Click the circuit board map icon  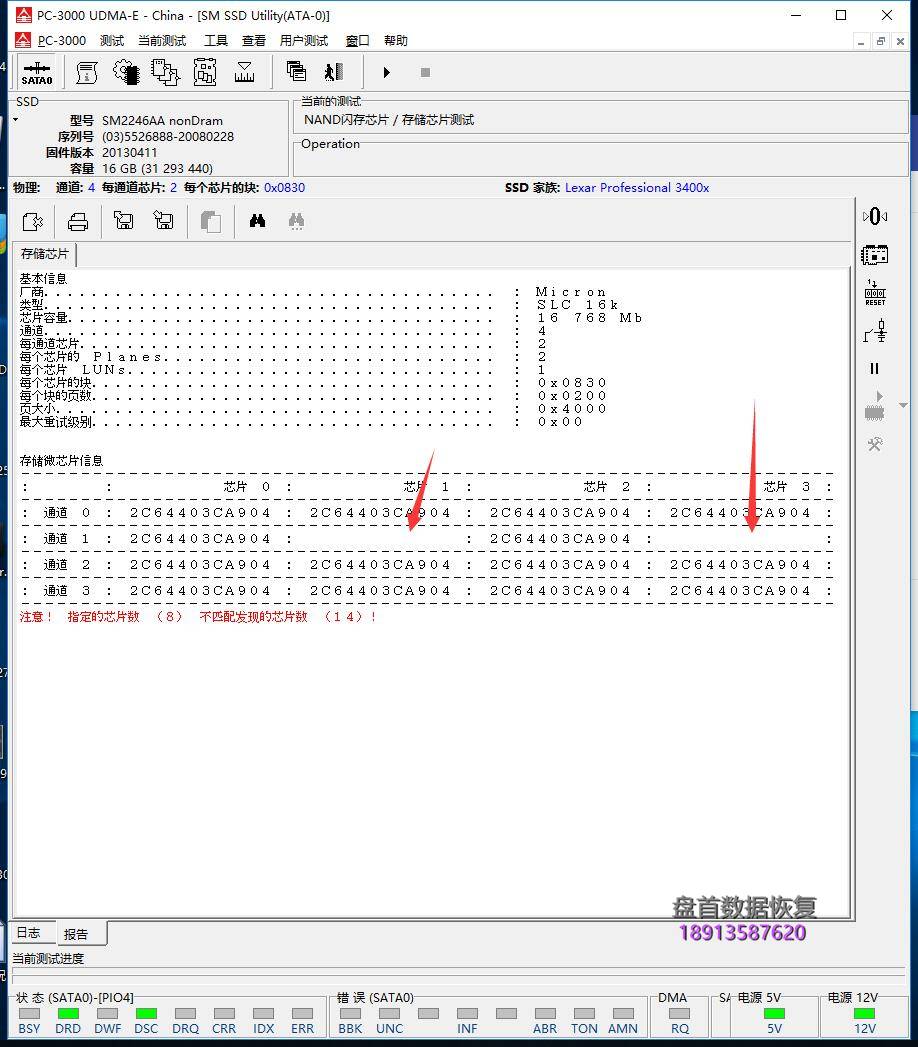[205, 72]
